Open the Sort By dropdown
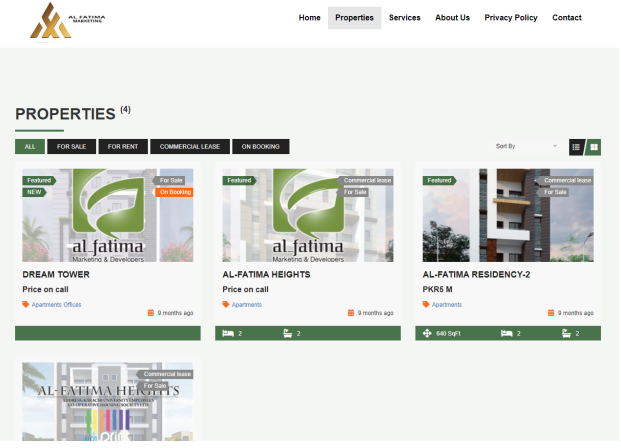Image resolution: width=621 pixels, height=448 pixels. [x=526, y=146]
